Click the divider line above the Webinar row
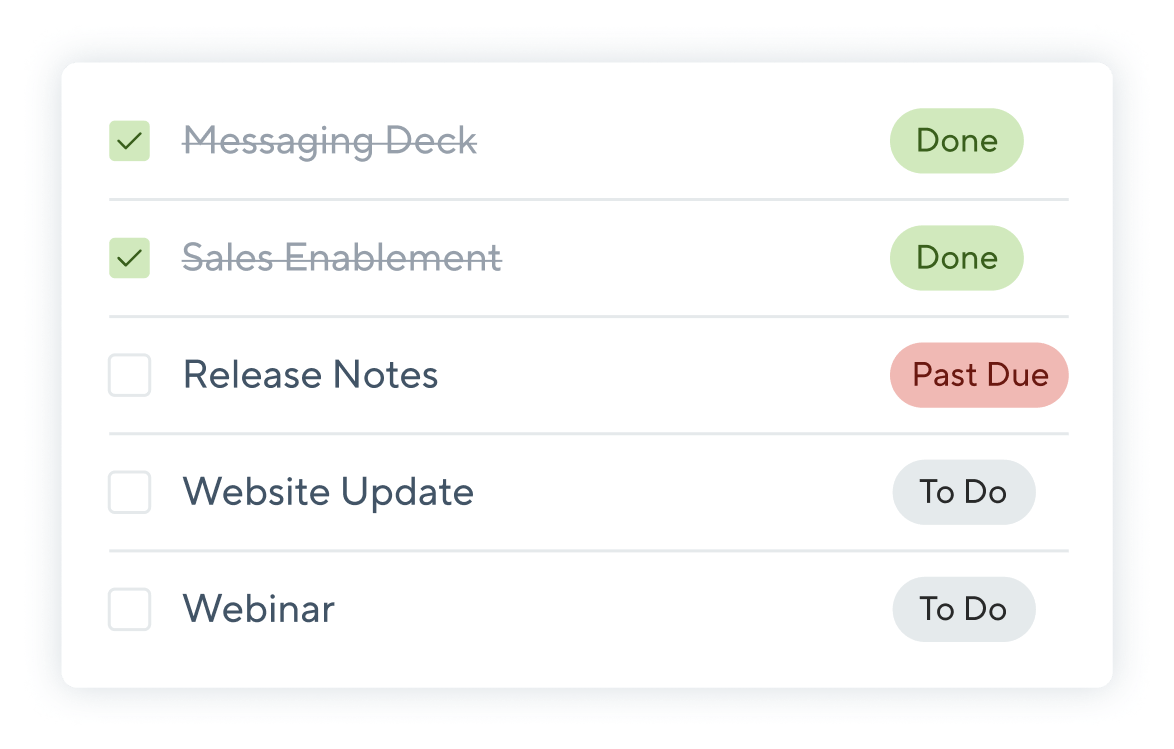The height and width of the screenshot is (749, 1174). 588,551
